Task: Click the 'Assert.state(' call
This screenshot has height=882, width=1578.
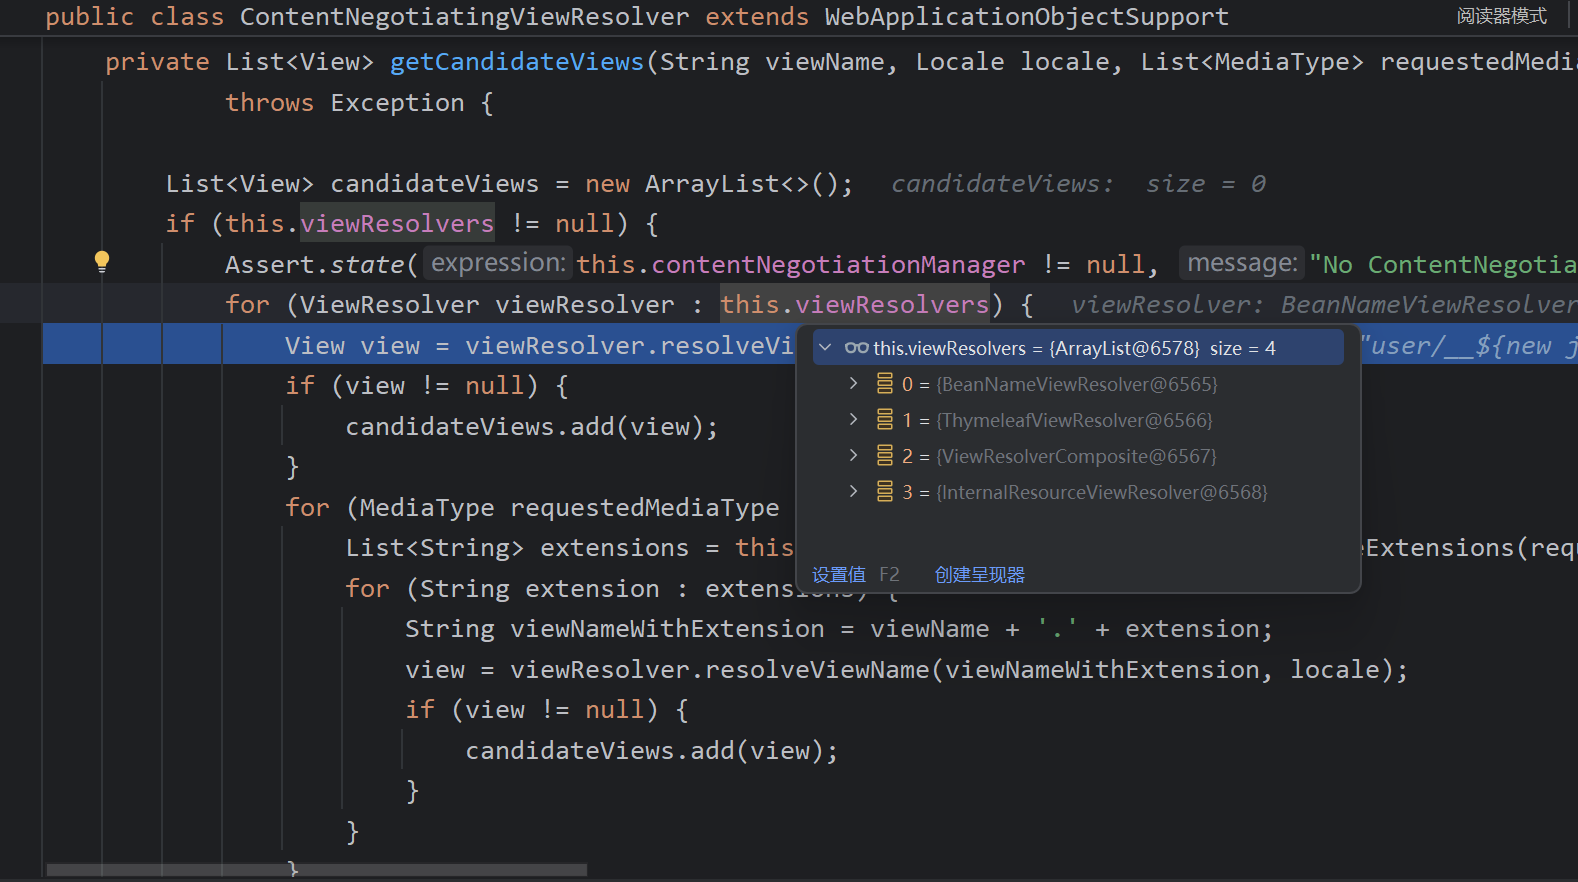Action: [321, 265]
